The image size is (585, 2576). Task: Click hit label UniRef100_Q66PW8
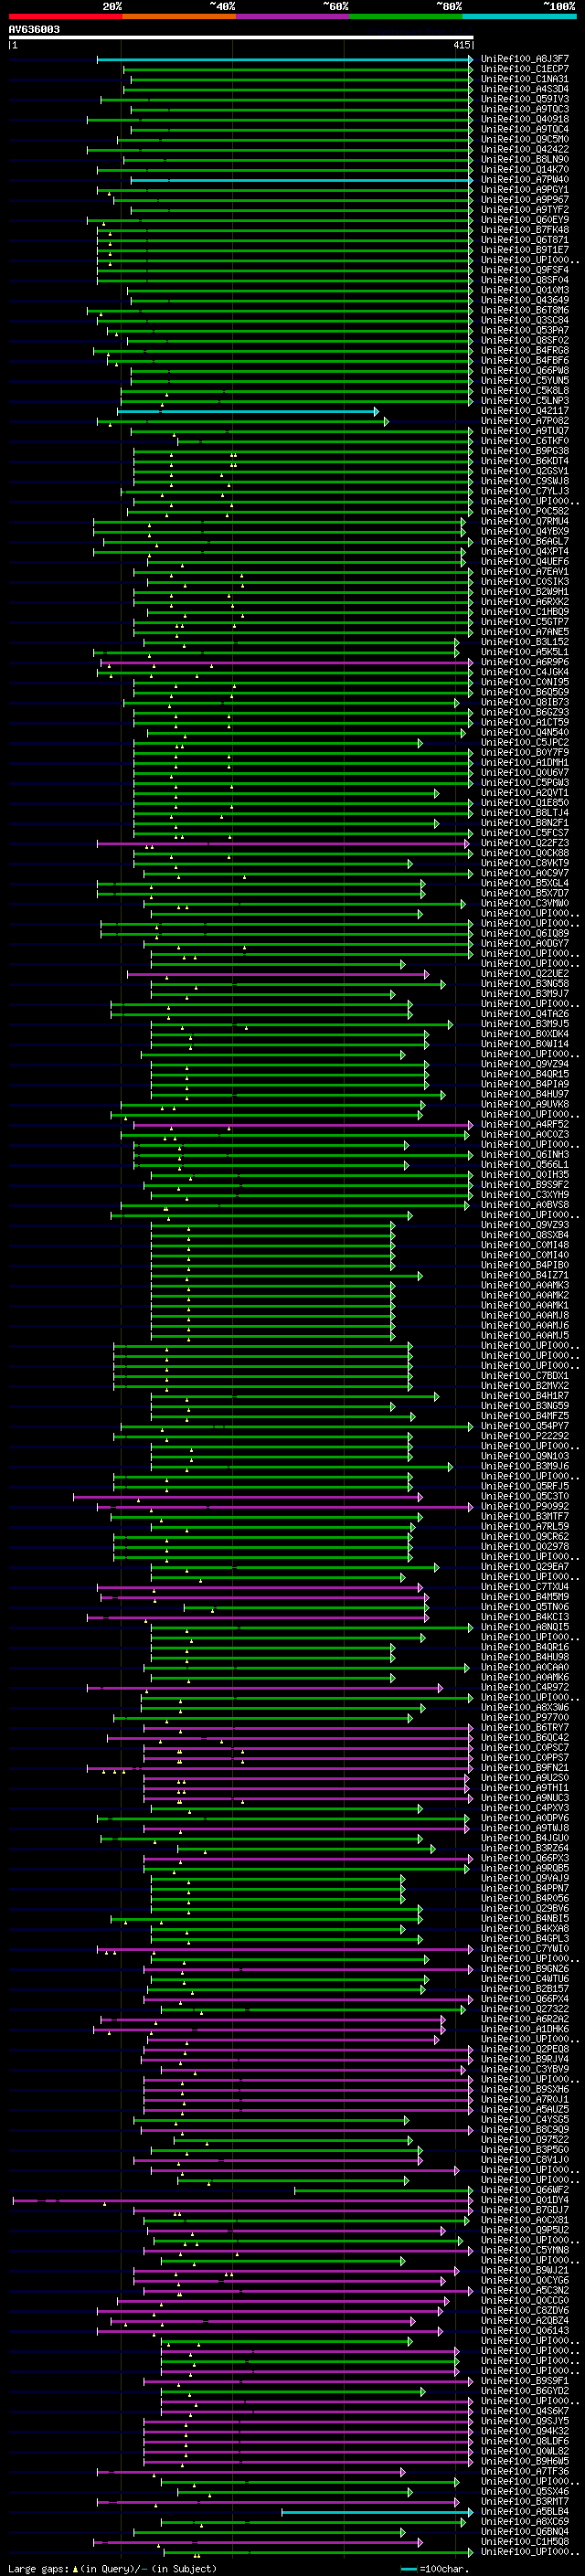tap(525, 370)
